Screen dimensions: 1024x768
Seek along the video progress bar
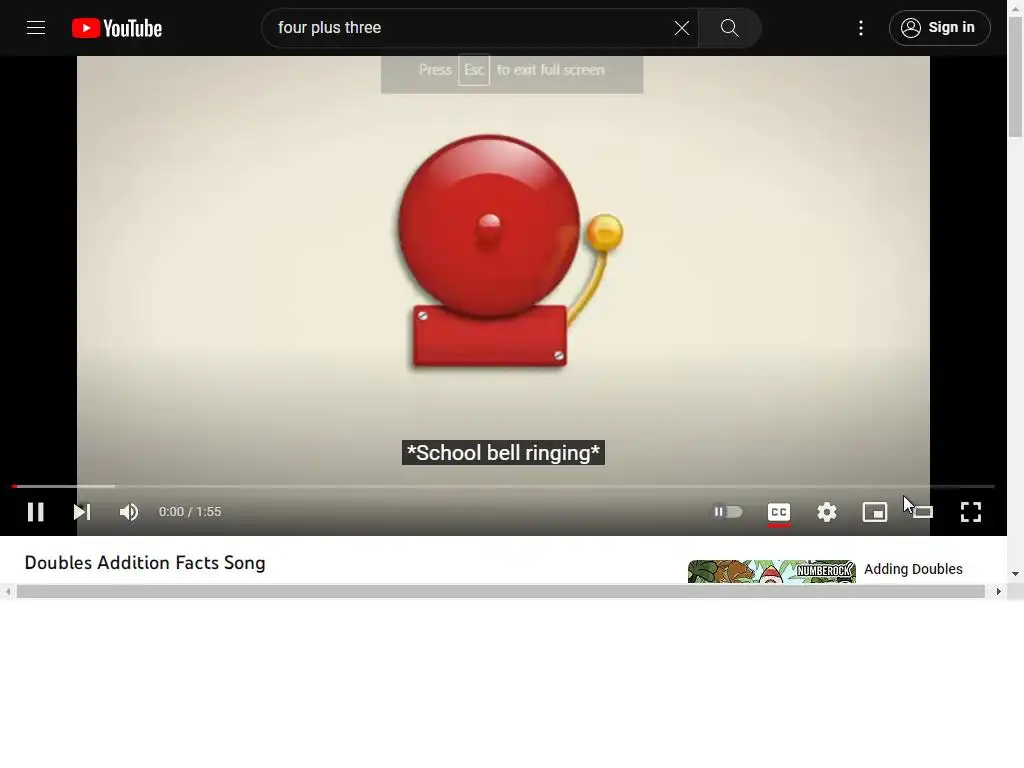pos(503,487)
